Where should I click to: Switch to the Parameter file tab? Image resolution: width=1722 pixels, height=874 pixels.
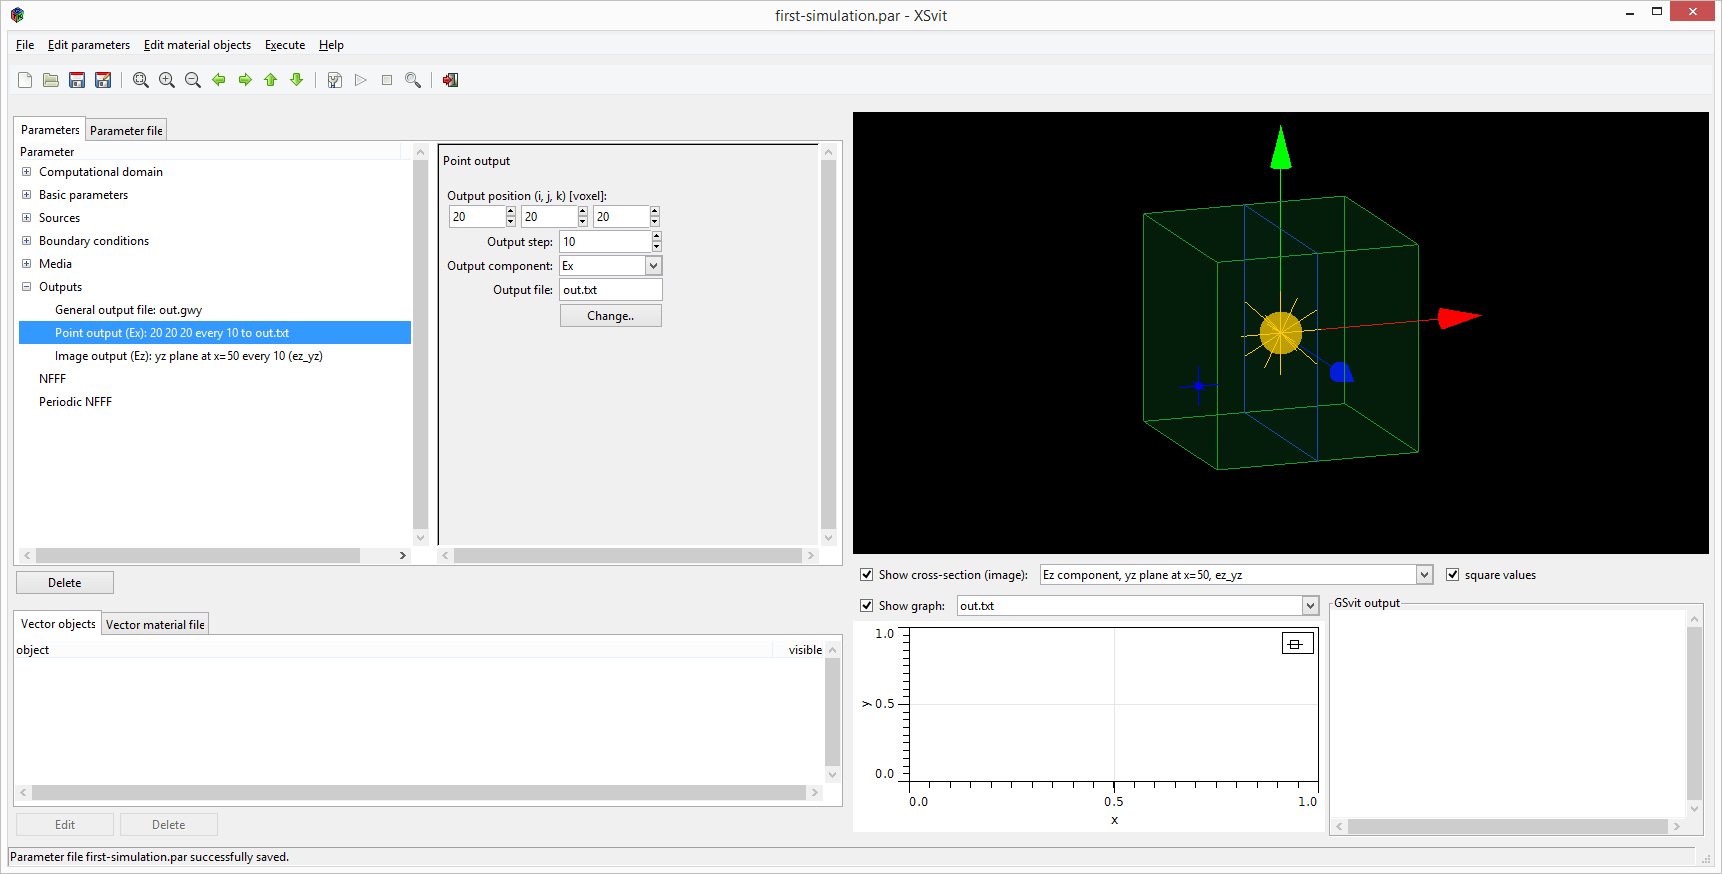coord(126,131)
